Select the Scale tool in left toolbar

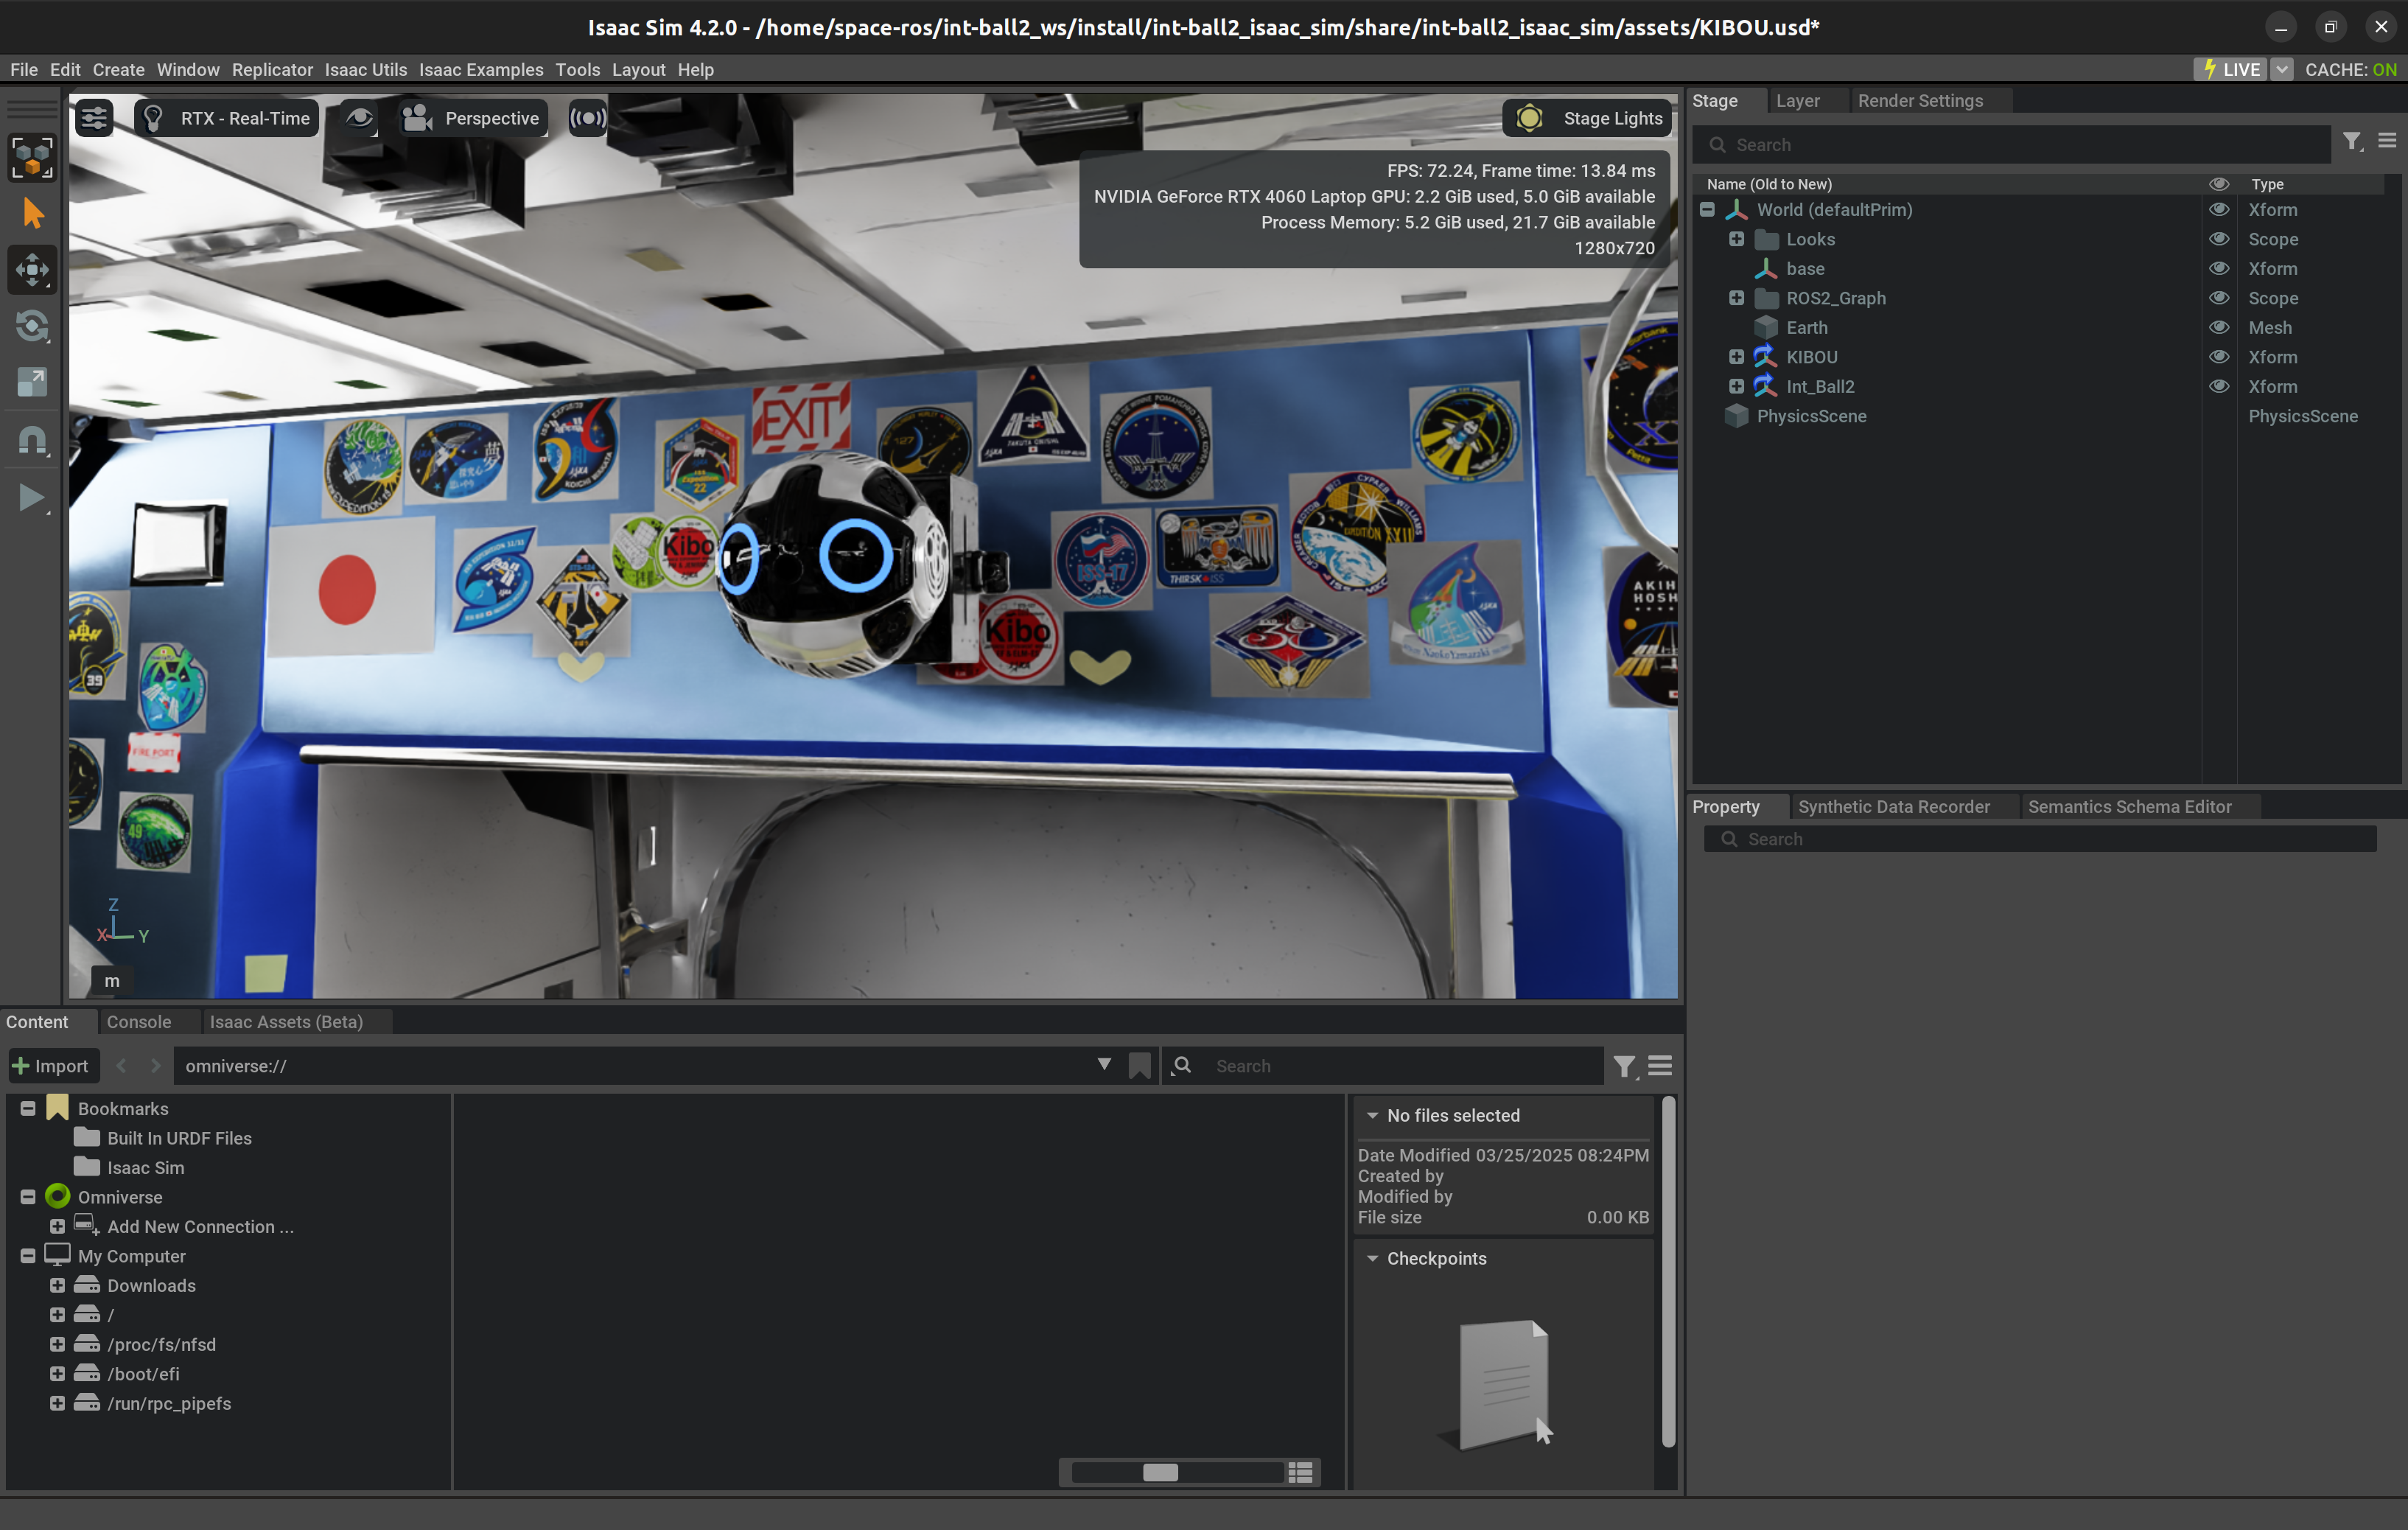pyautogui.click(x=32, y=382)
